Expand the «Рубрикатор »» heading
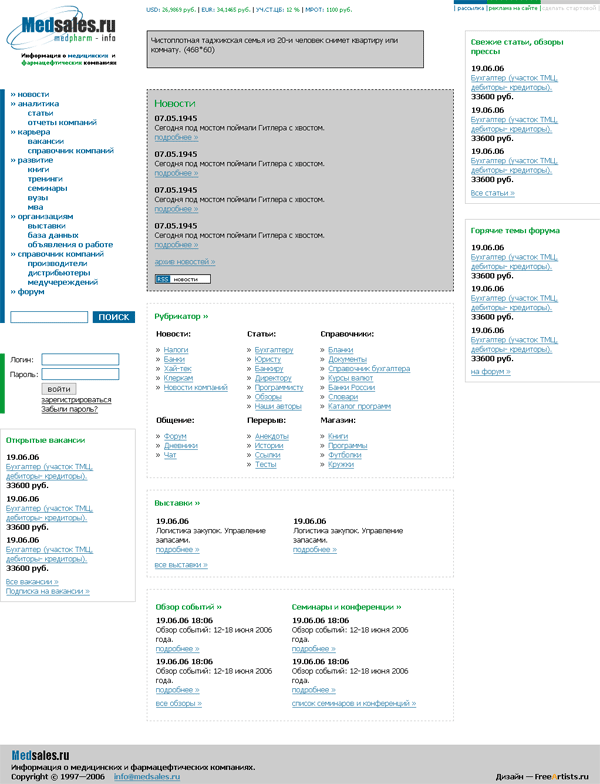 click(x=181, y=316)
